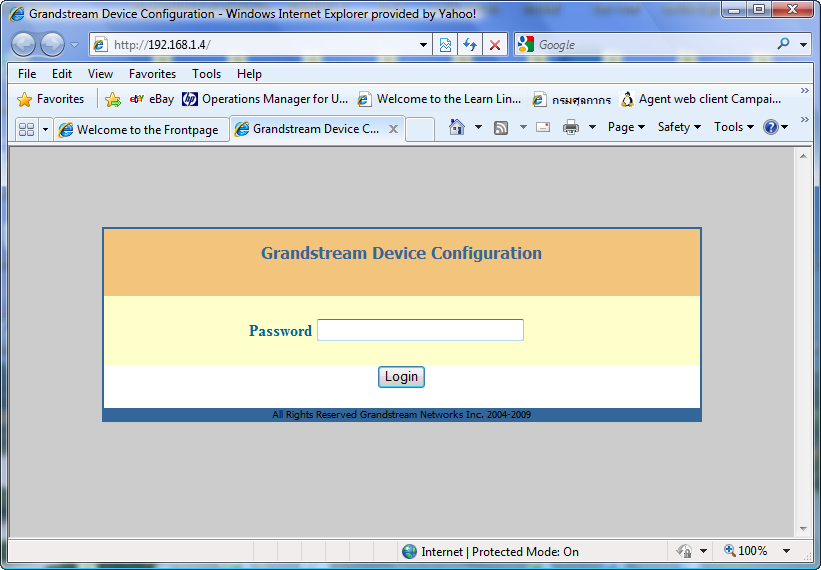Open the Page command bar menu
The width and height of the screenshot is (821, 570).
click(626, 127)
